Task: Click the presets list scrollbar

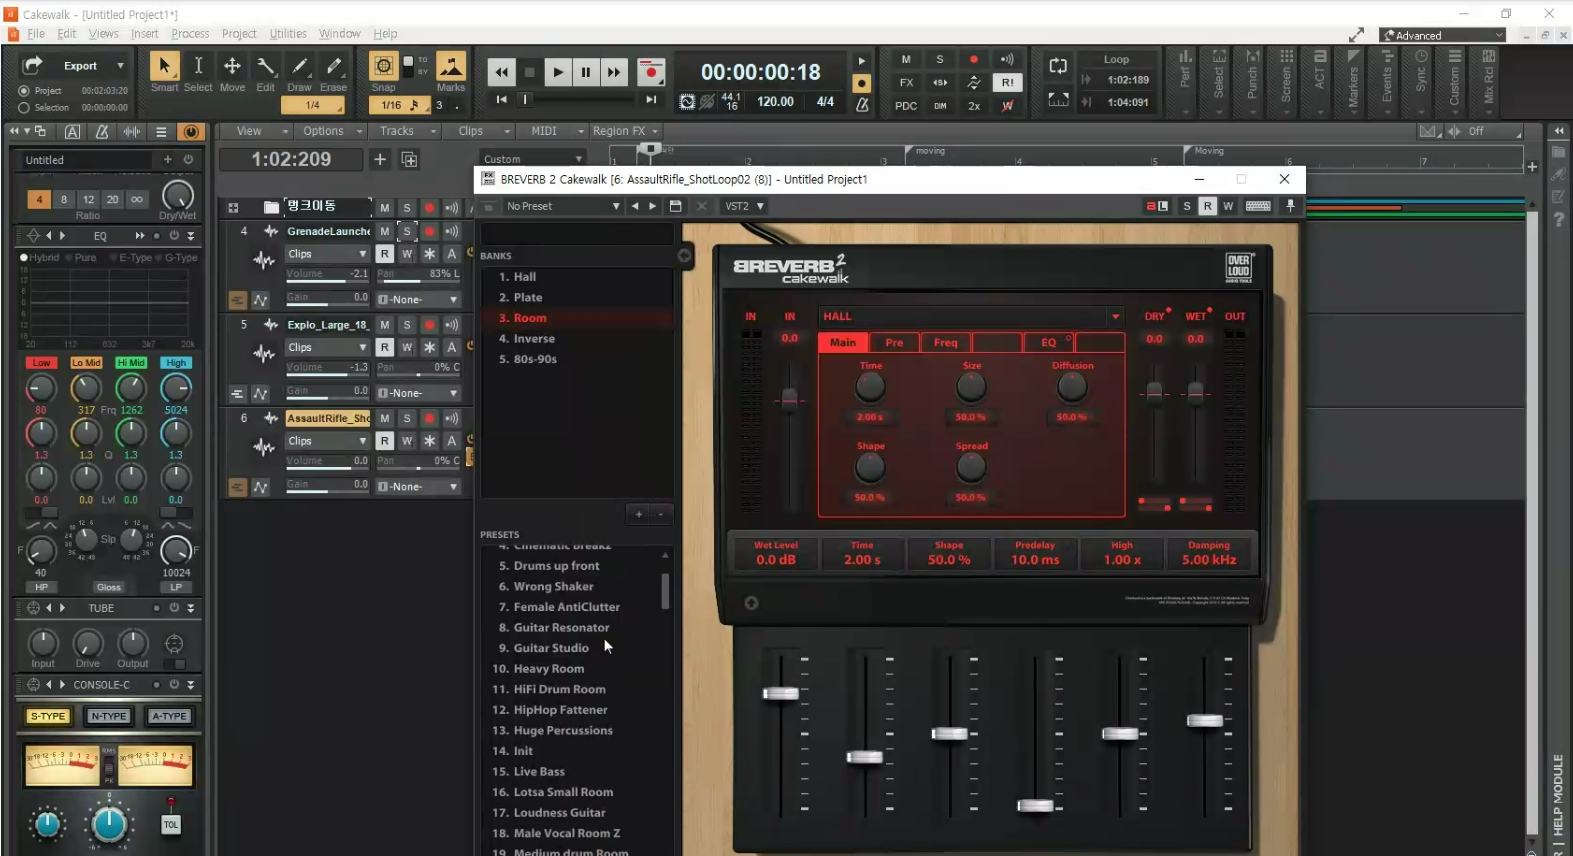Action: [665, 591]
